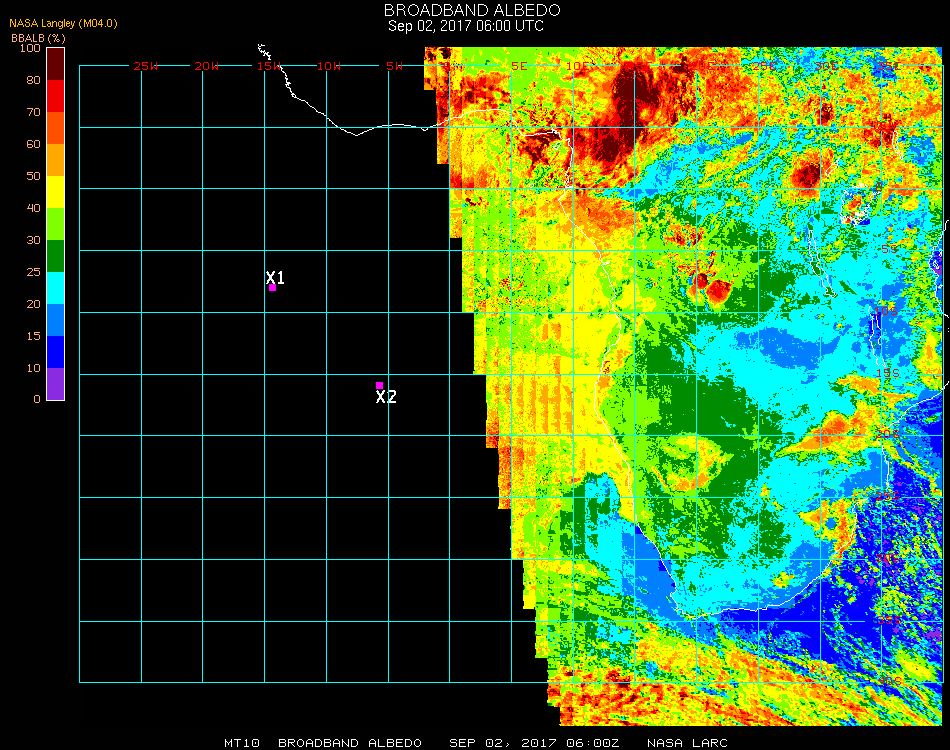Choose the light green 30-40% legend swatch
Screen dimensions: 950x750
tap(56, 224)
